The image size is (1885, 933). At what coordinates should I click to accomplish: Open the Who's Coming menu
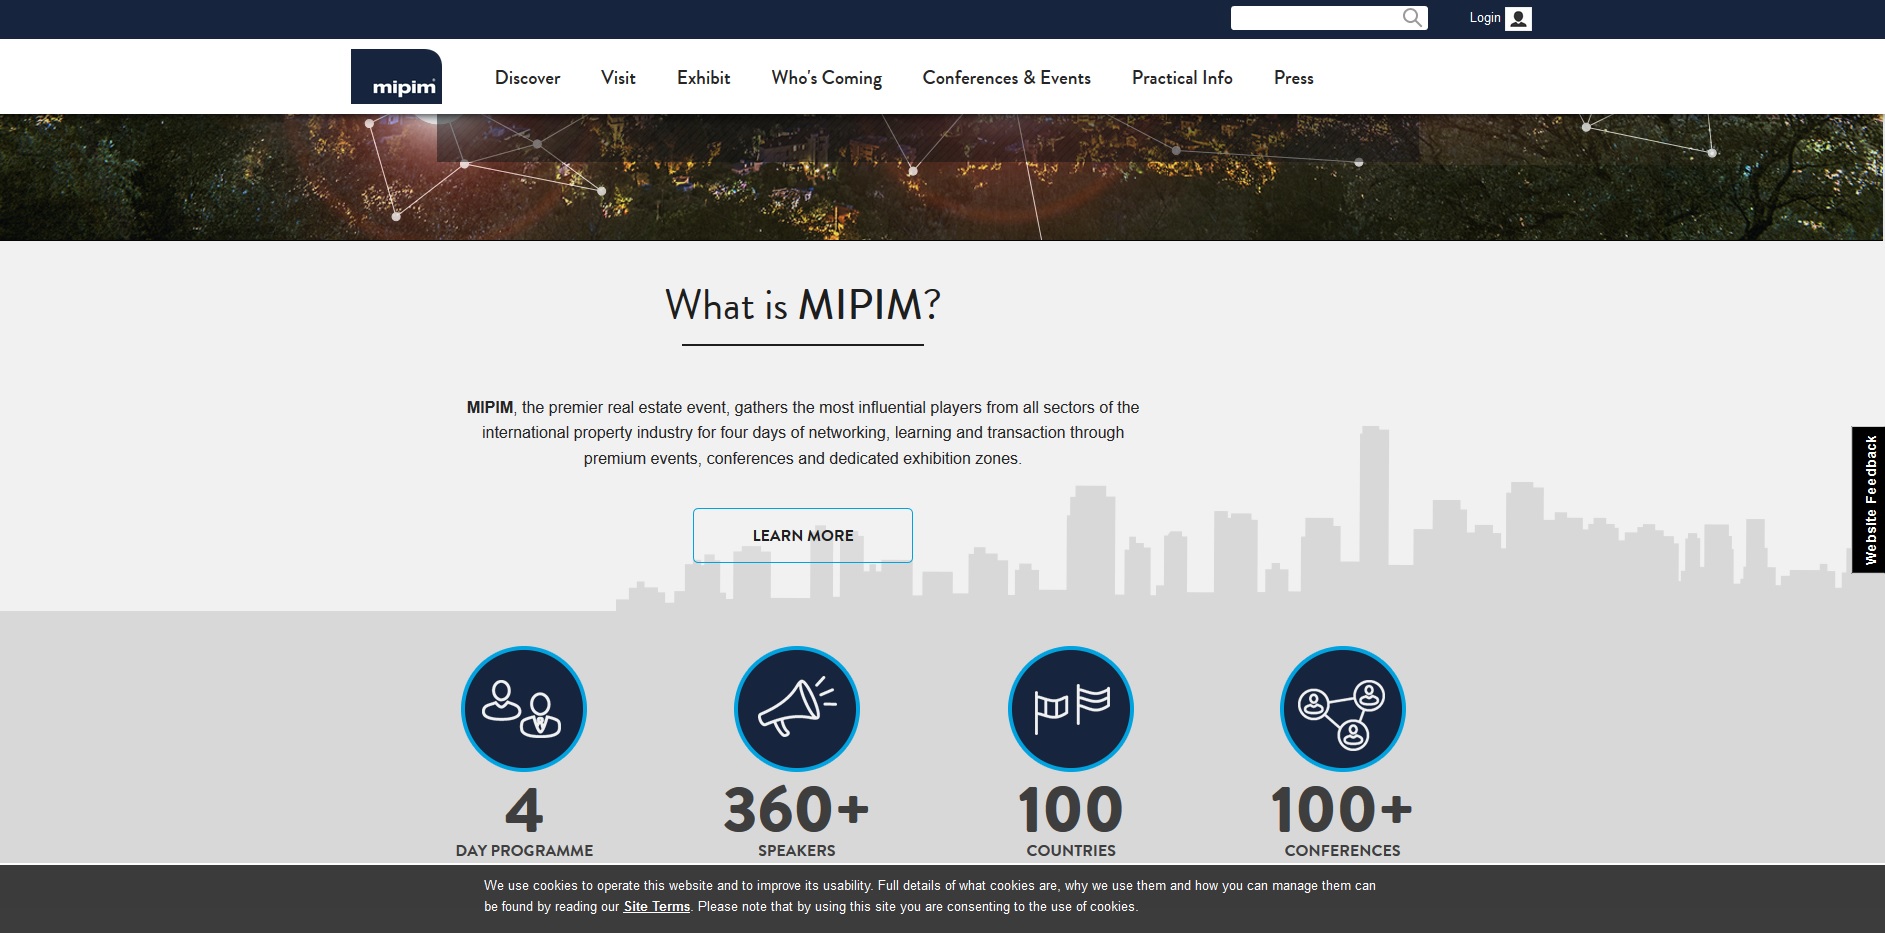click(827, 78)
